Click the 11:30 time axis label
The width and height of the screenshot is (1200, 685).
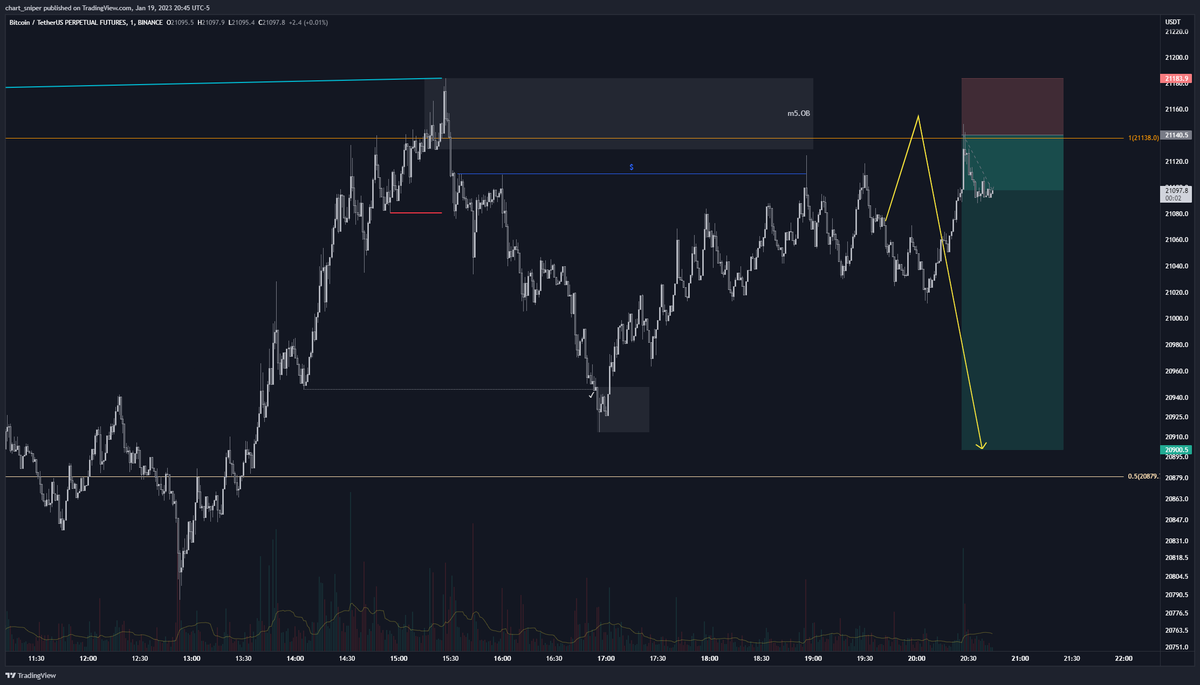36,659
